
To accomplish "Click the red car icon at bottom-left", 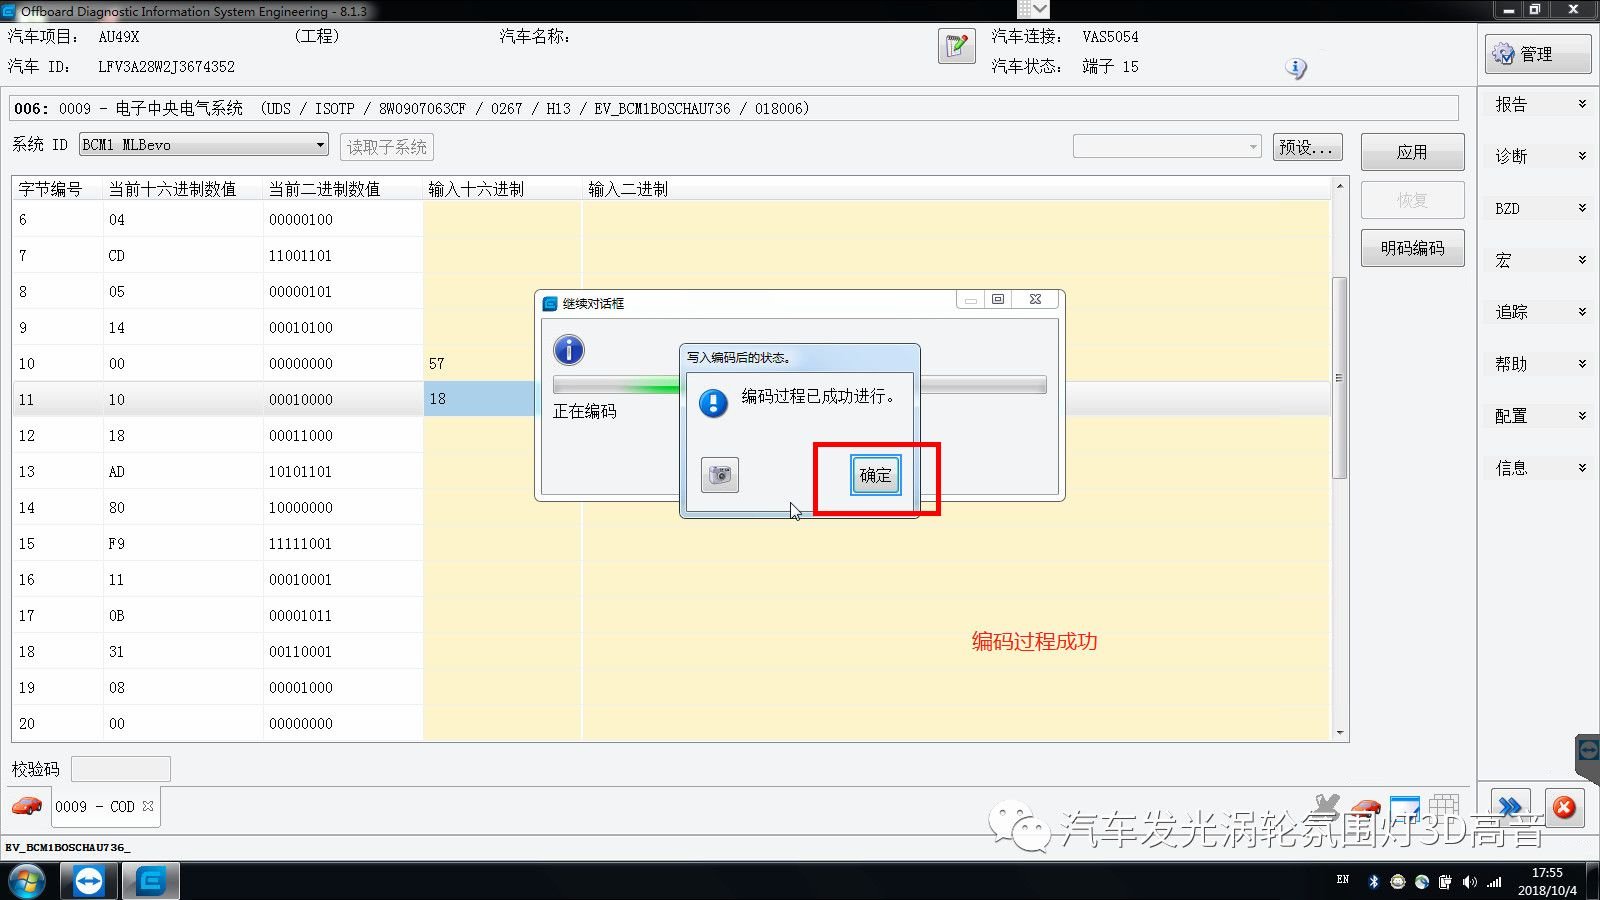I will point(27,806).
